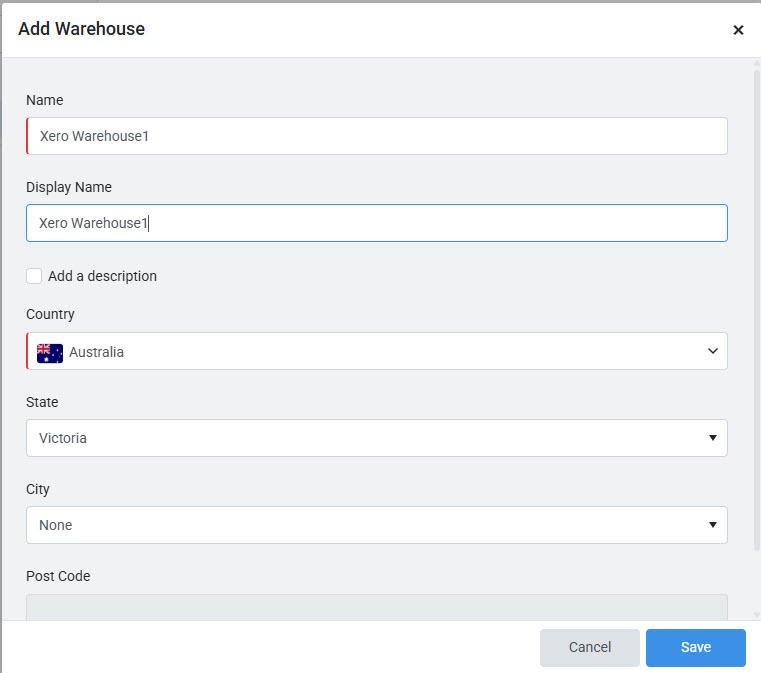
Task: Save the new warehouse
Action: click(x=695, y=647)
